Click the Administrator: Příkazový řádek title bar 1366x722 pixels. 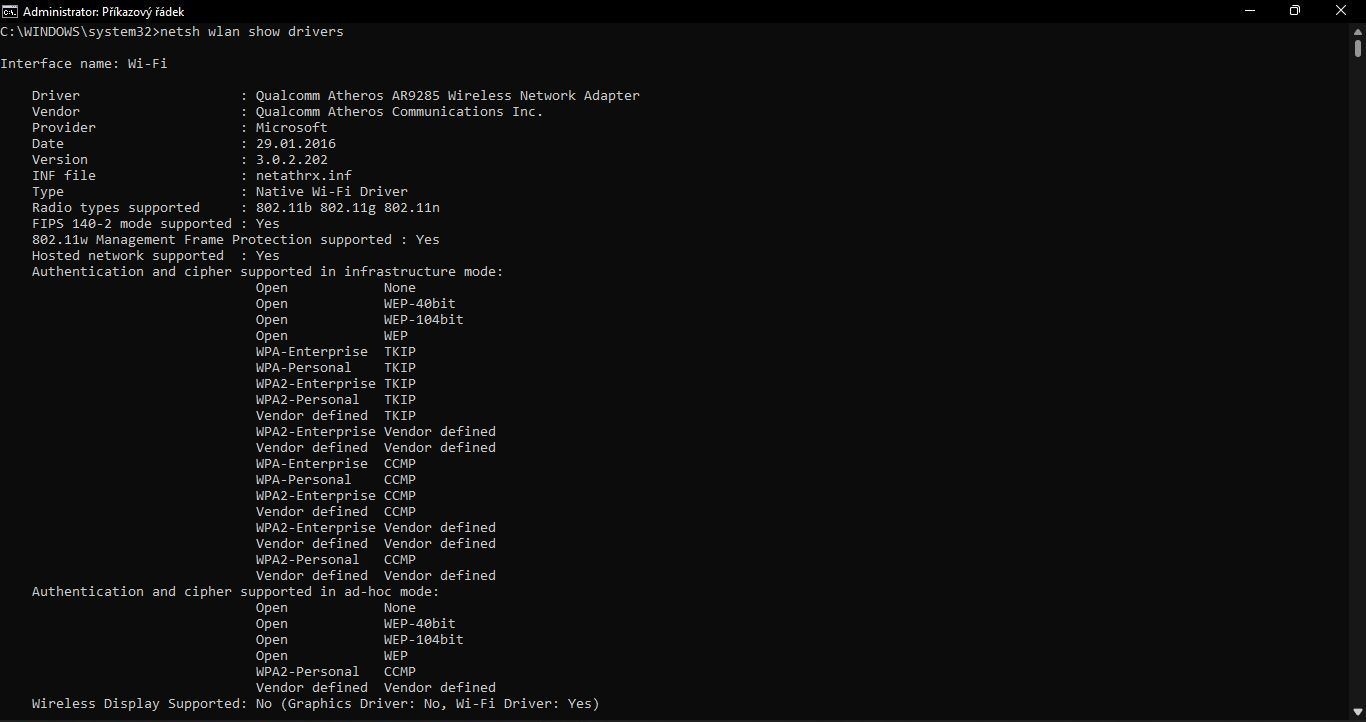pyautogui.click(x=600, y=11)
